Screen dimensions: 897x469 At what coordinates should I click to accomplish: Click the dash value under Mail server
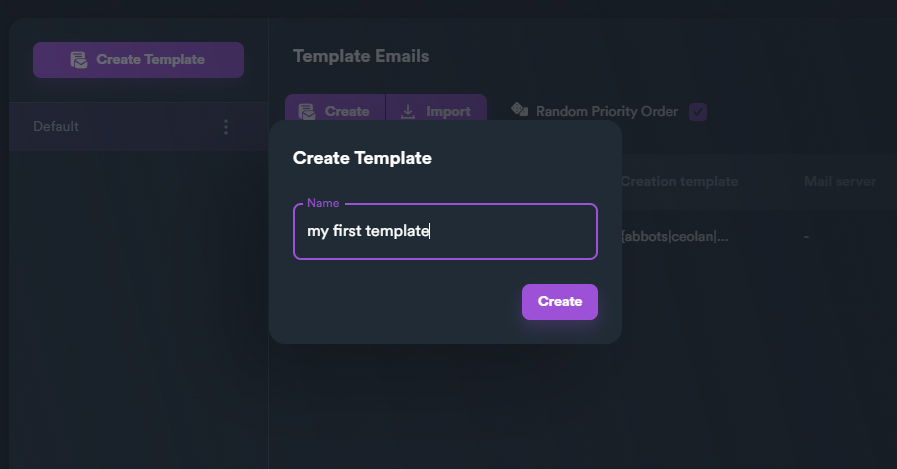pos(806,237)
